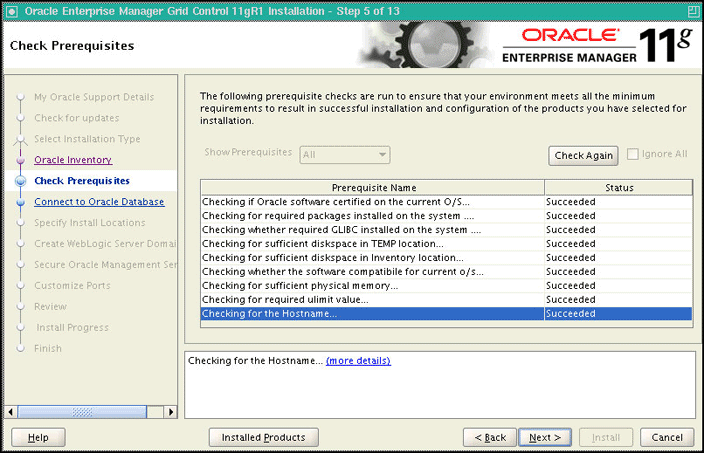Viewport: 704px width, 453px height.
Task: Select the row Checking whether required GLIBC installed
Action: (446, 230)
